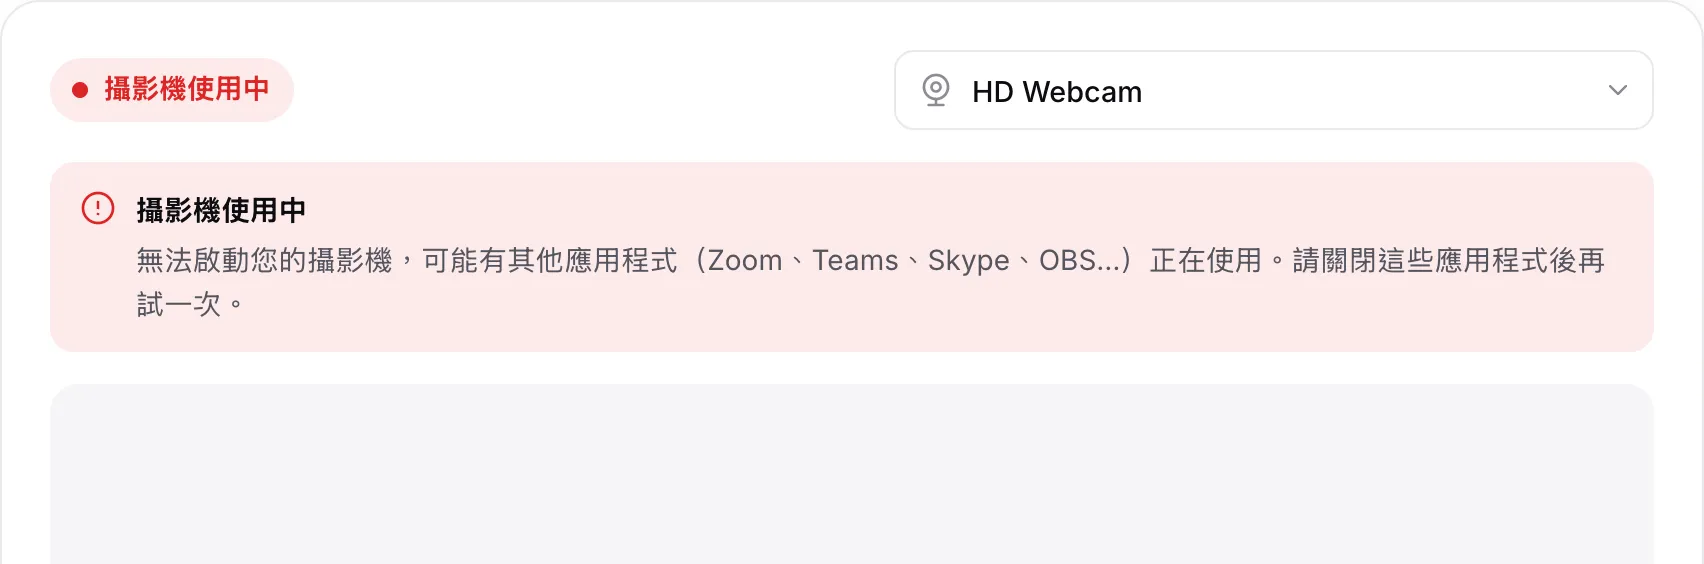1704x564 pixels.
Task: Click the phrase "請關閉這些應用程式後再" in the alert
Action: 1449,260
